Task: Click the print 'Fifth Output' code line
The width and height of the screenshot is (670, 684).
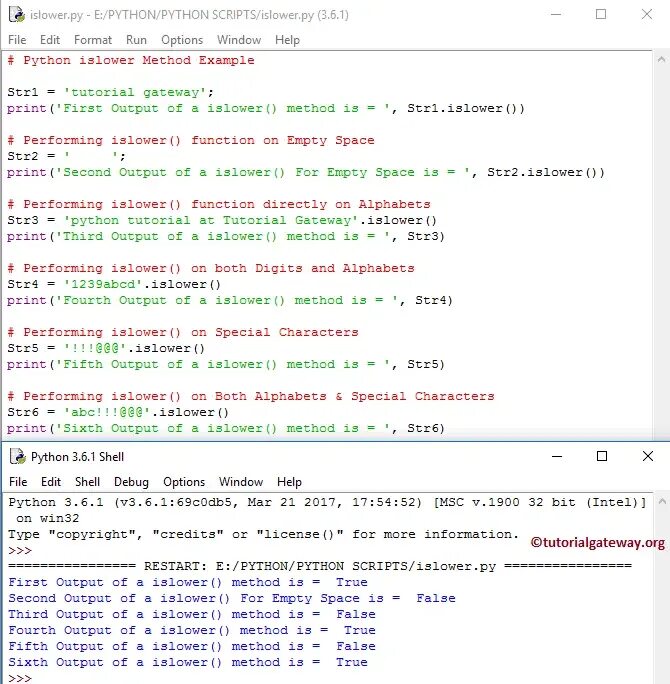Action: (226, 364)
